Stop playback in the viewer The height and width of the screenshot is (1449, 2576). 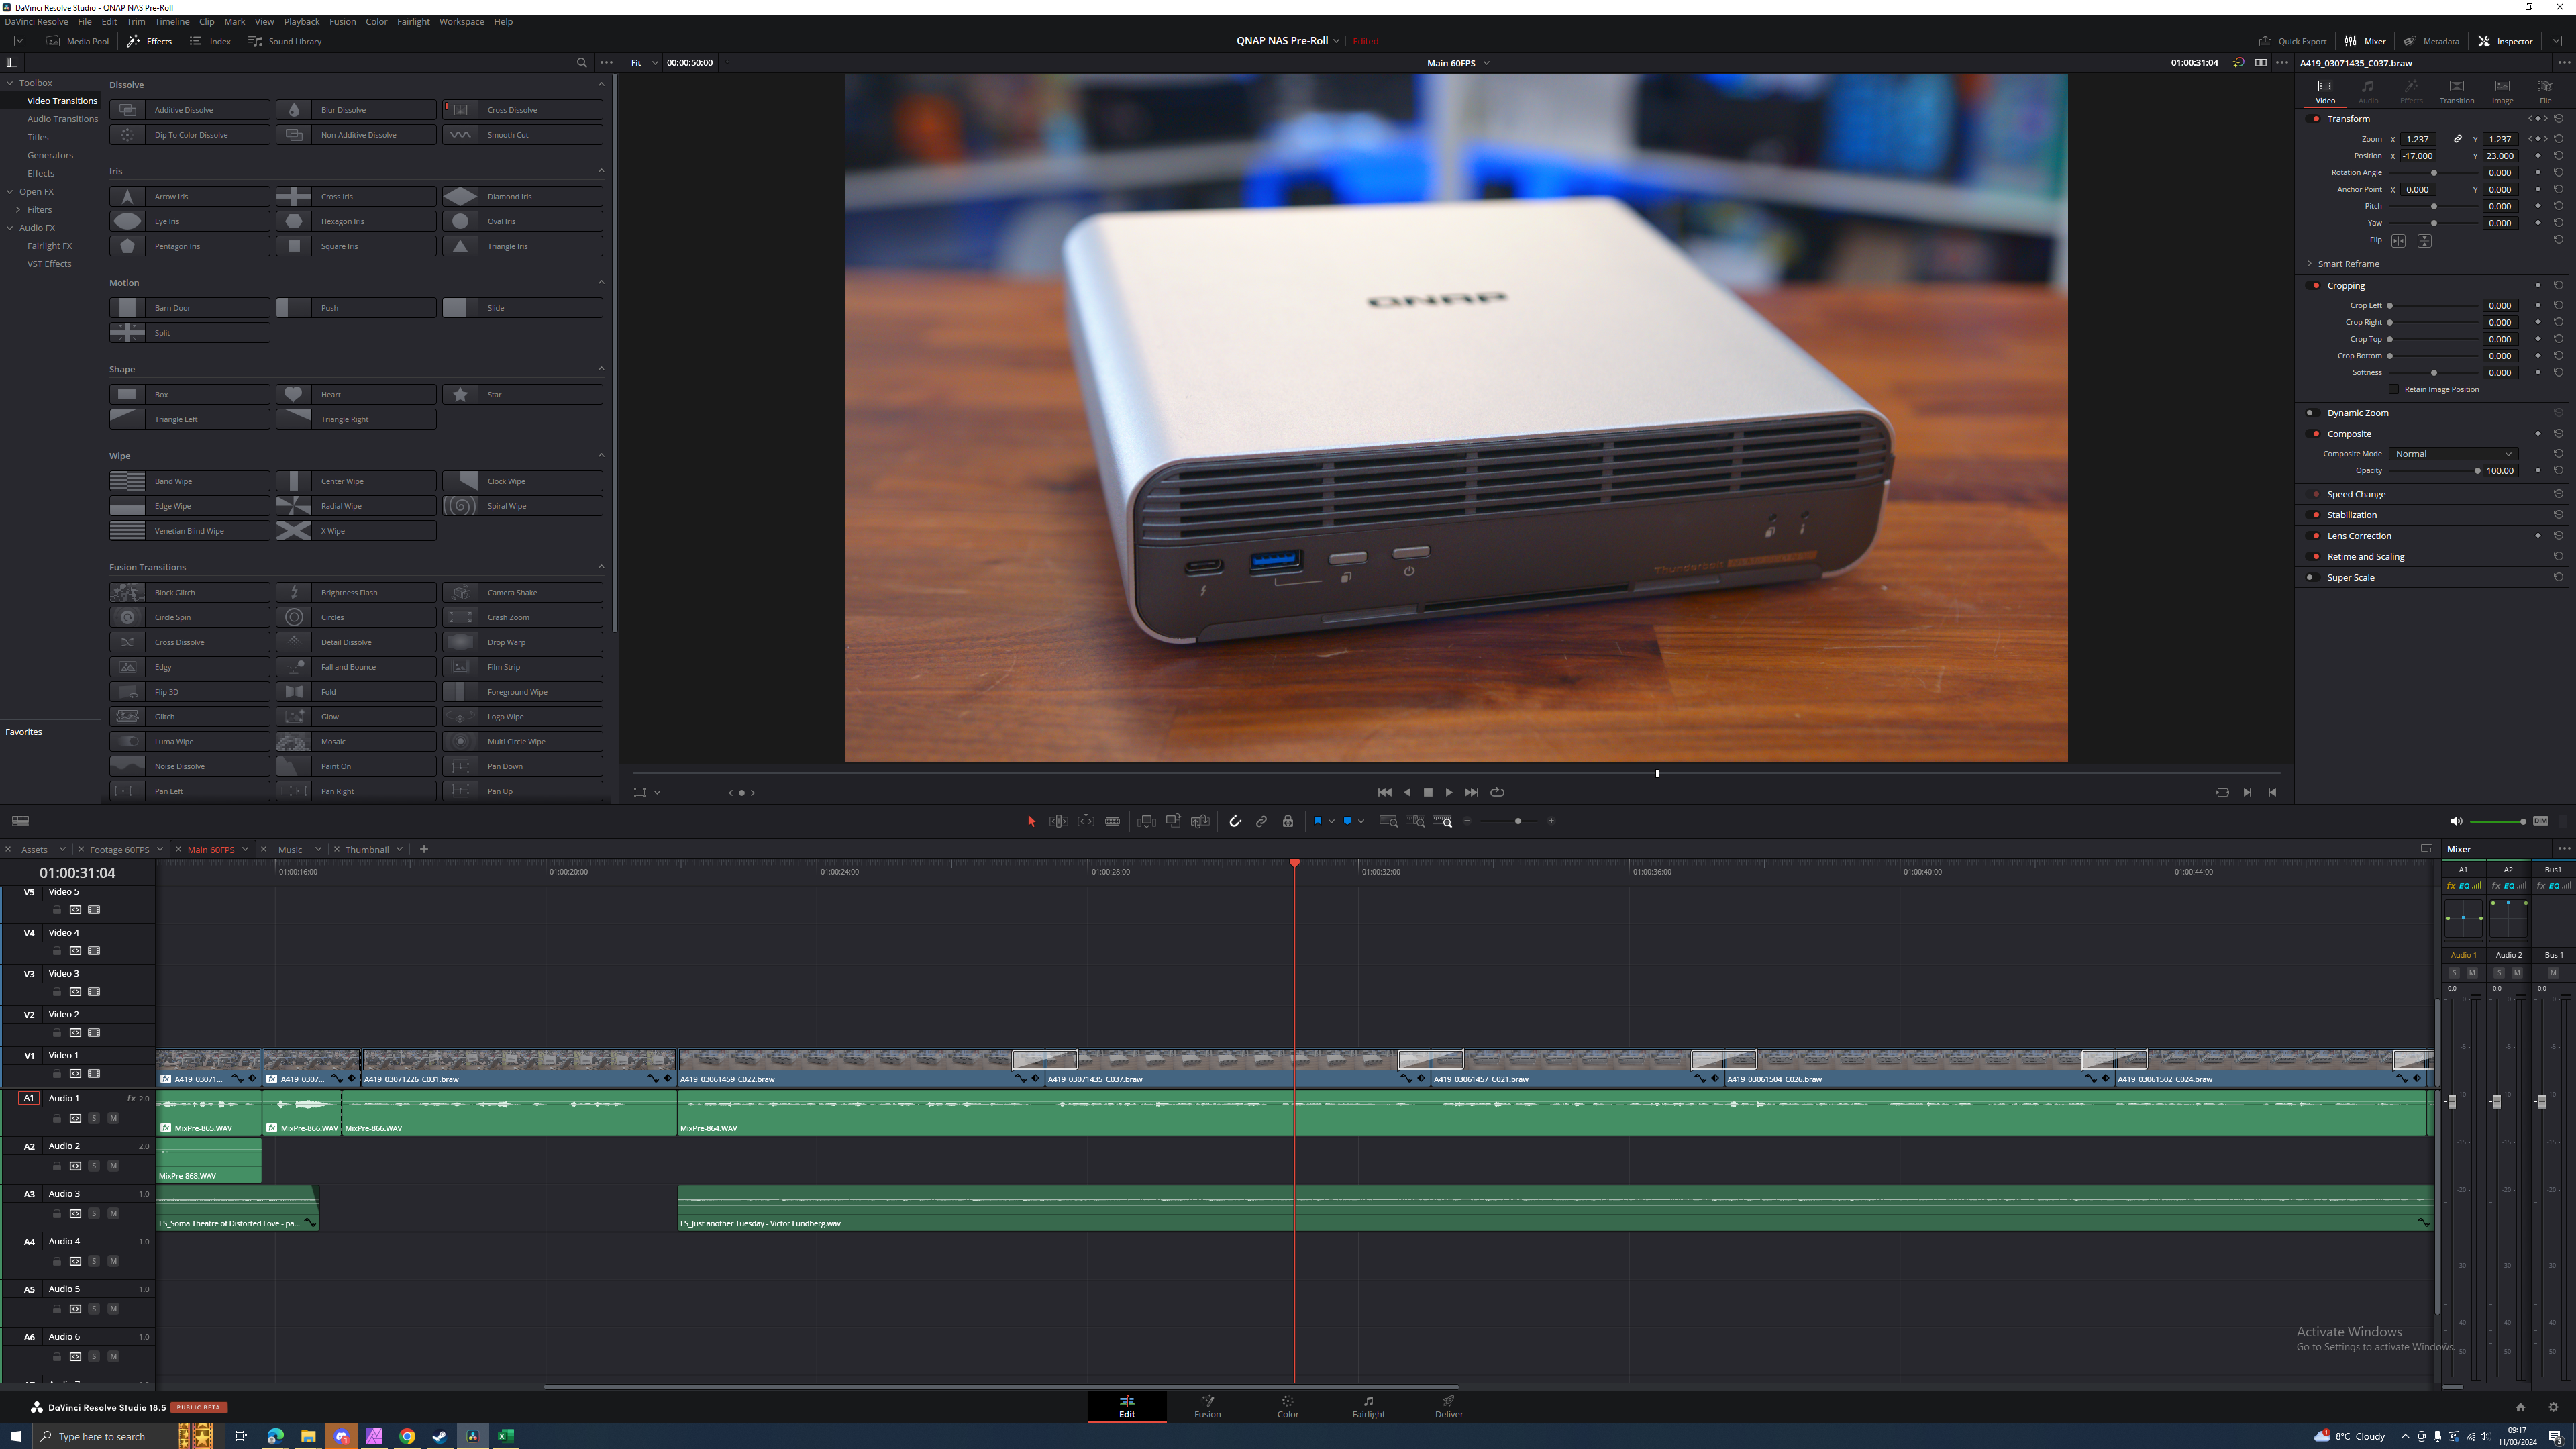1428,792
